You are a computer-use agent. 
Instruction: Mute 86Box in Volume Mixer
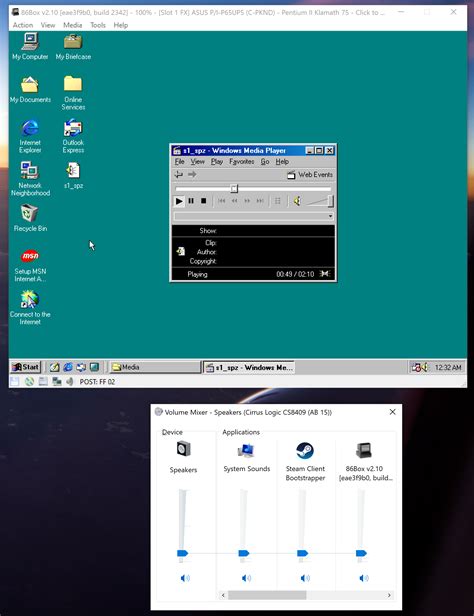point(364,578)
